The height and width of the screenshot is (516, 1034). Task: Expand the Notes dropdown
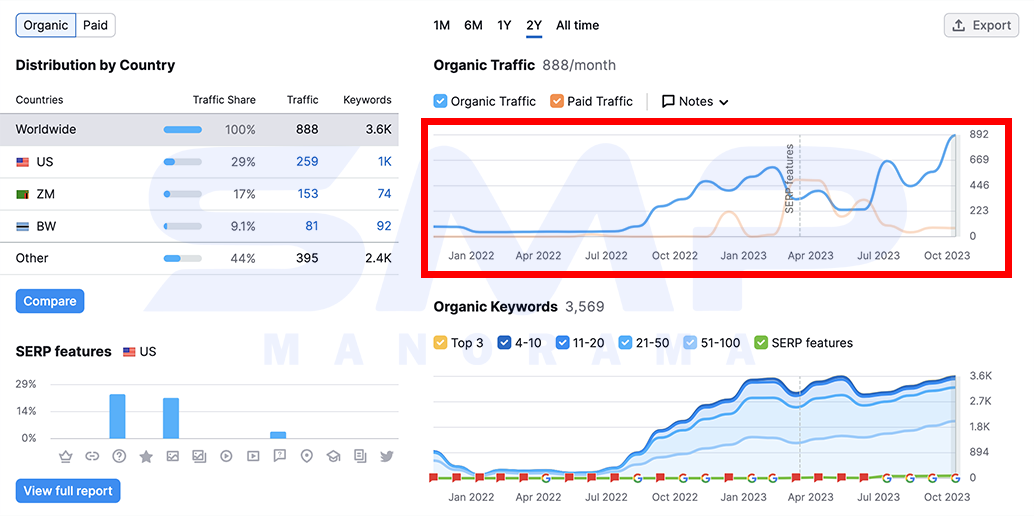click(x=695, y=102)
